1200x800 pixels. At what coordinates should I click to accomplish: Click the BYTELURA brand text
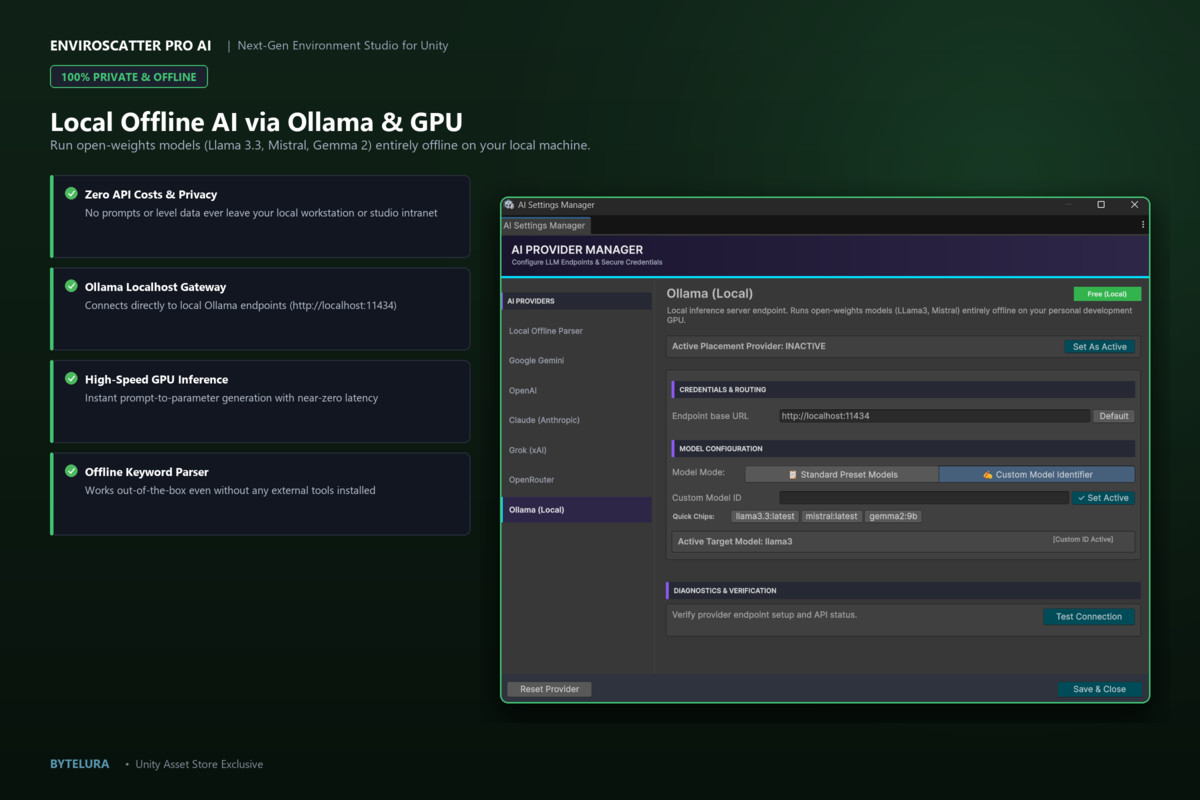80,764
